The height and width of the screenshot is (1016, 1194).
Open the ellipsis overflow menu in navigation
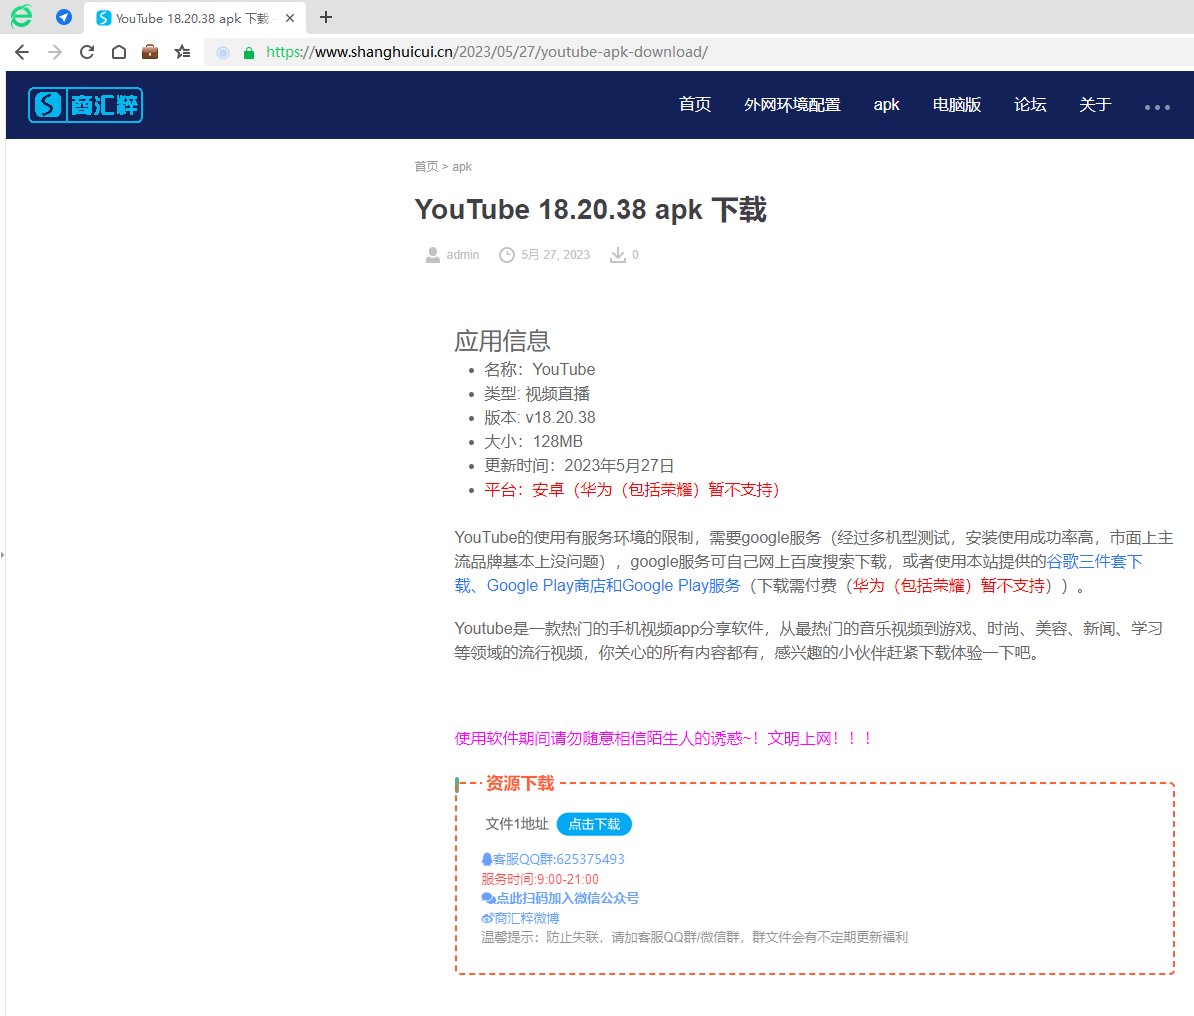[x=1157, y=106]
